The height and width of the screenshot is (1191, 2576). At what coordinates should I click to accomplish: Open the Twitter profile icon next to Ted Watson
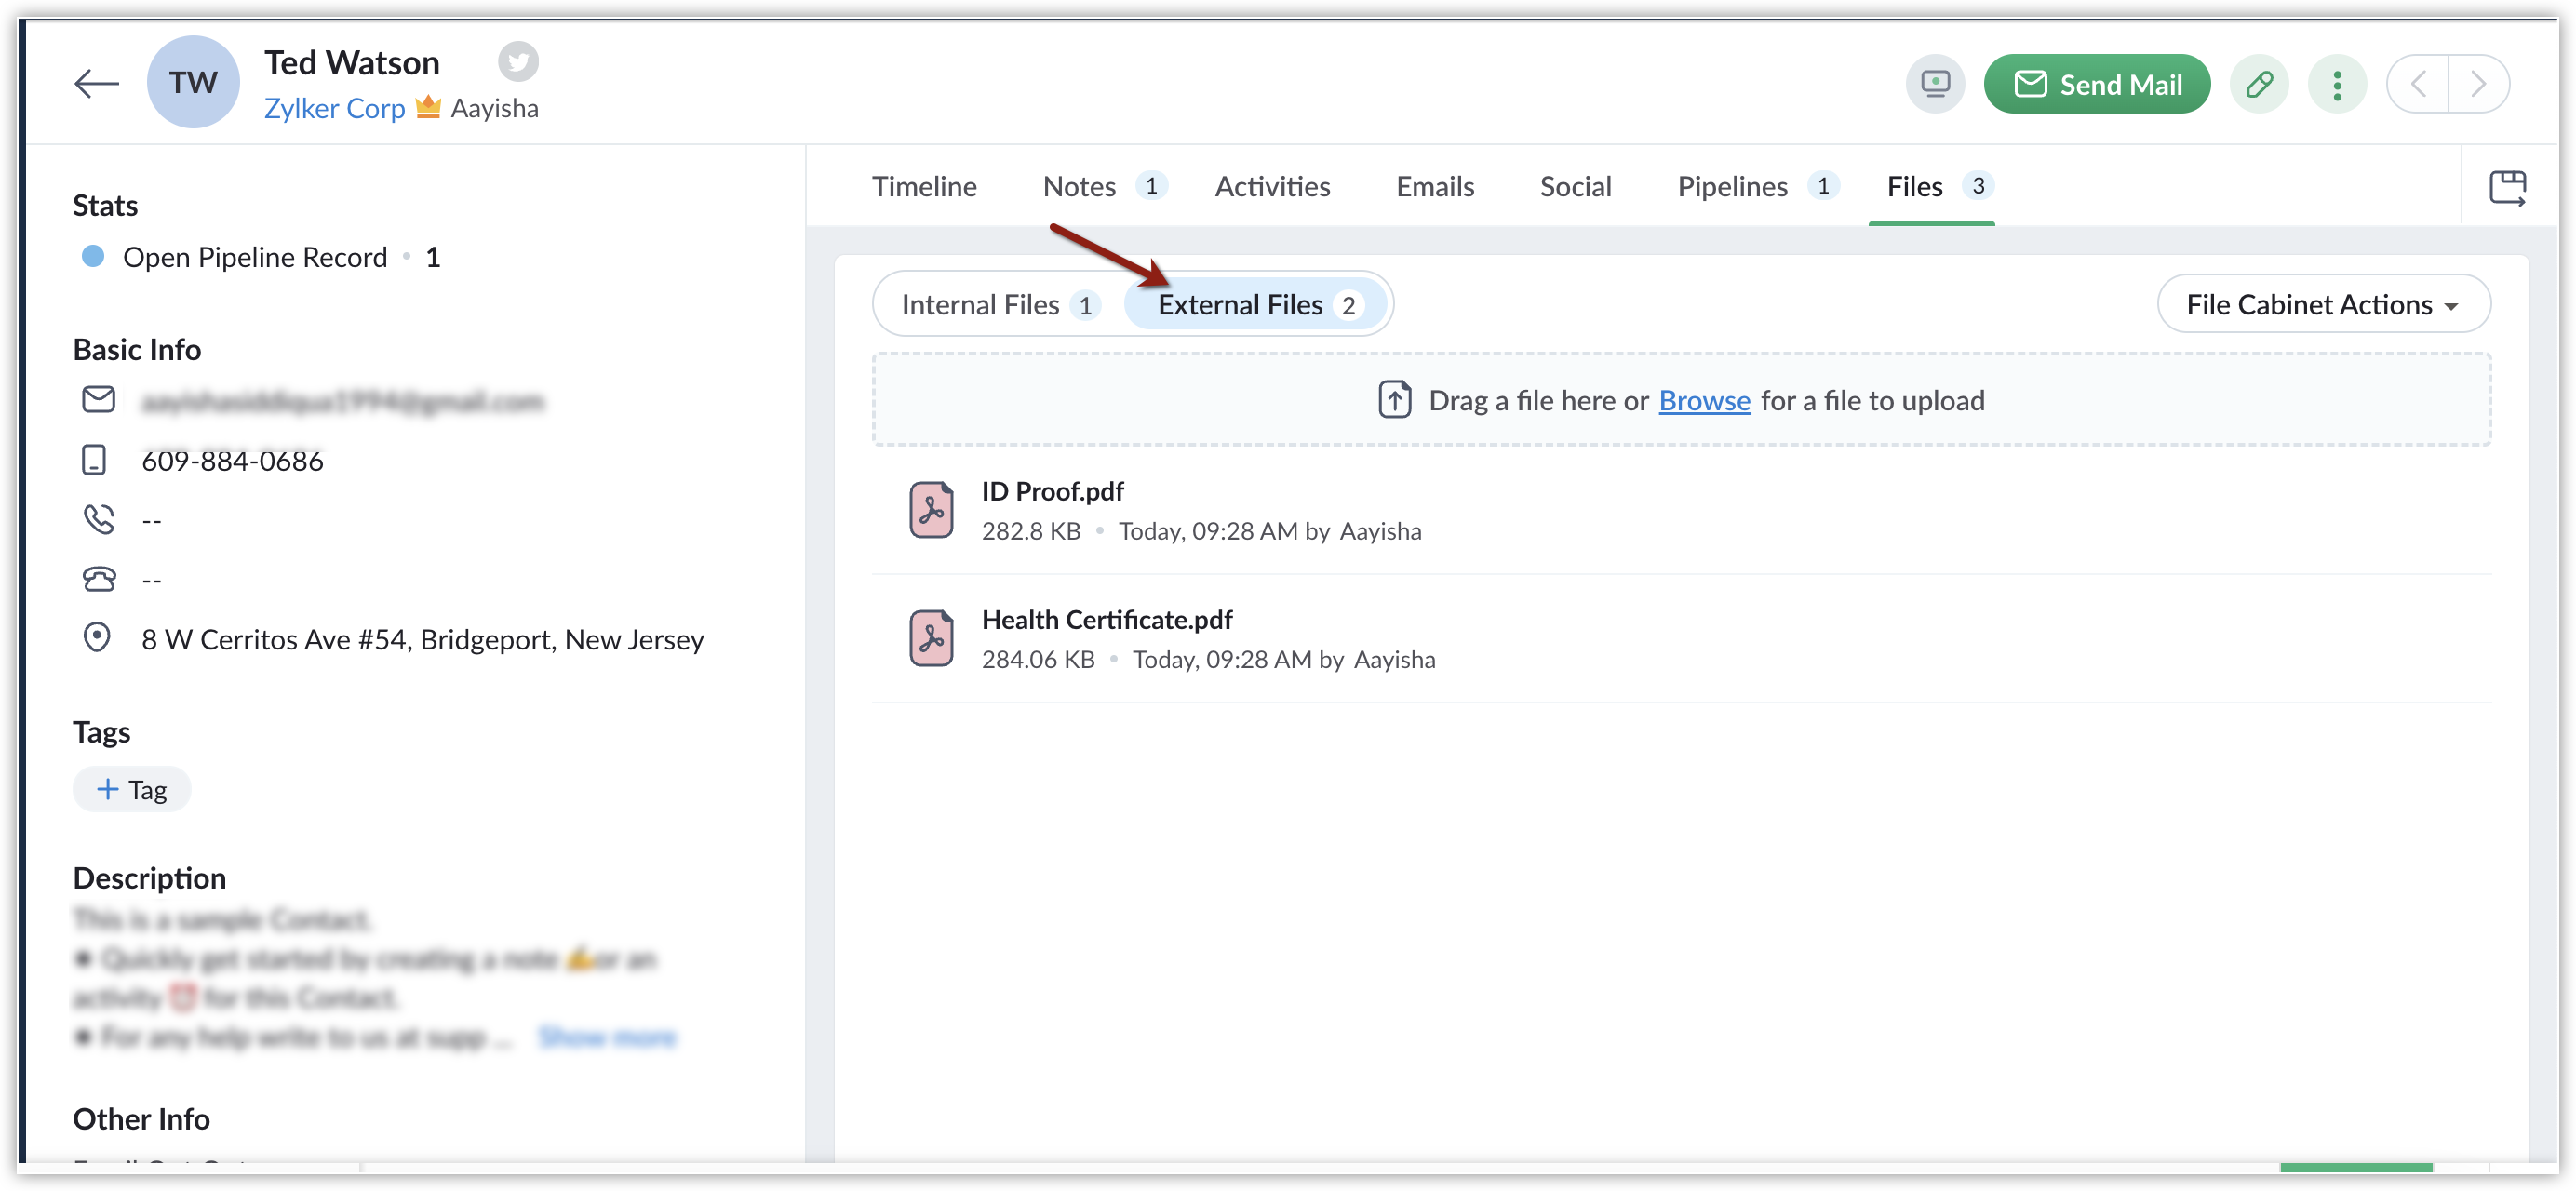pos(518,62)
